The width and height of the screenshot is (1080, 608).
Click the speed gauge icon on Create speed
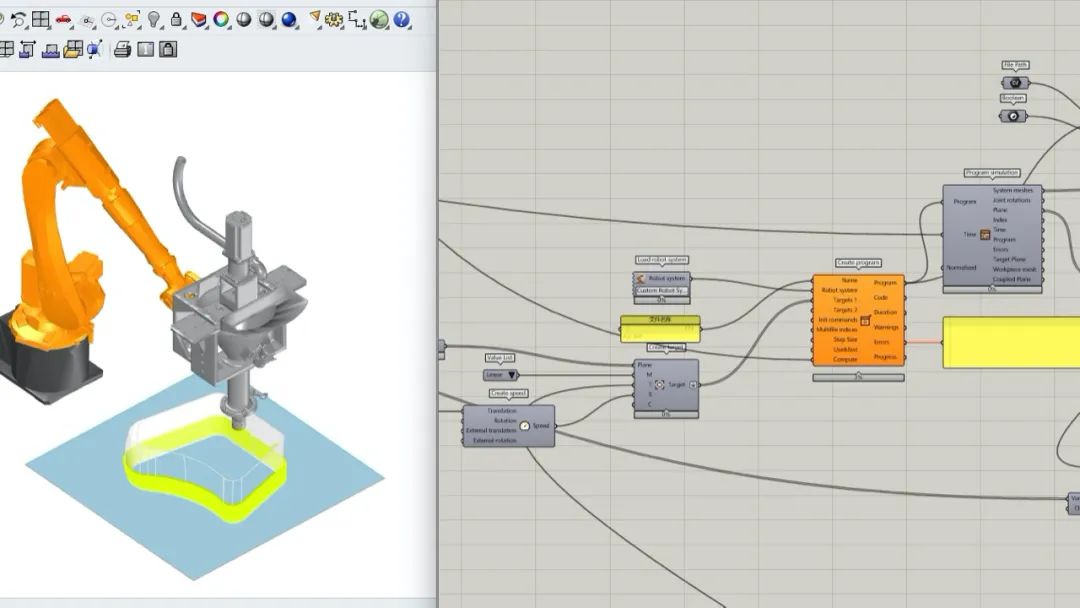[x=524, y=426]
